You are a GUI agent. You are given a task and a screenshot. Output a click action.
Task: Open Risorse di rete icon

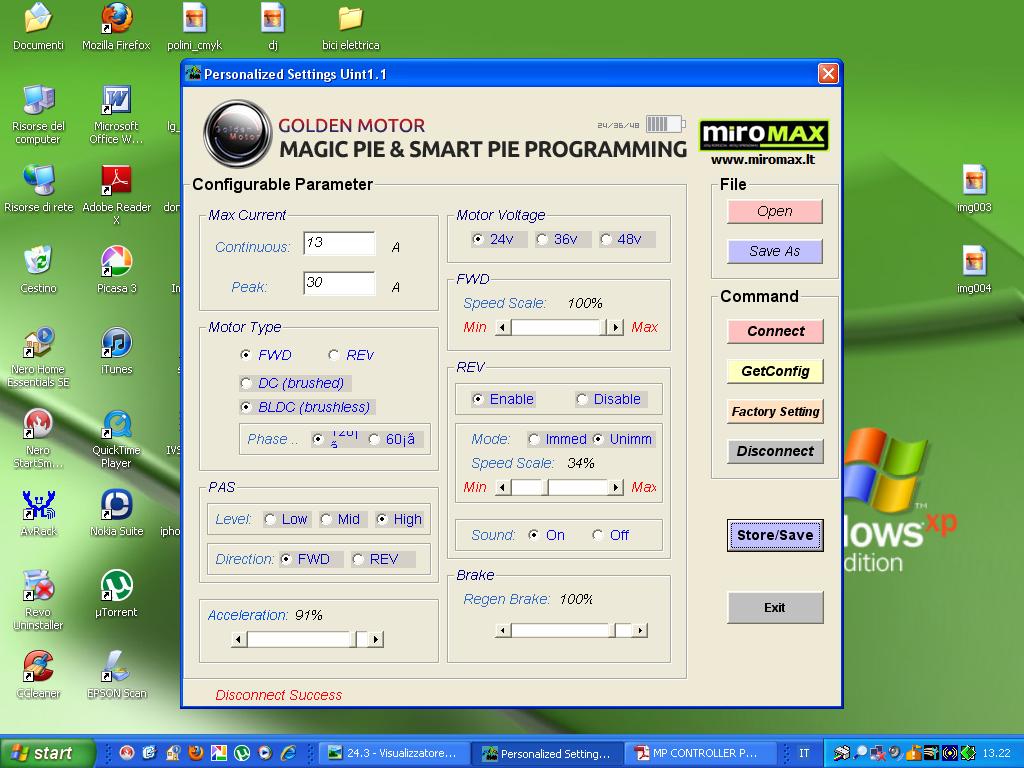39,189
